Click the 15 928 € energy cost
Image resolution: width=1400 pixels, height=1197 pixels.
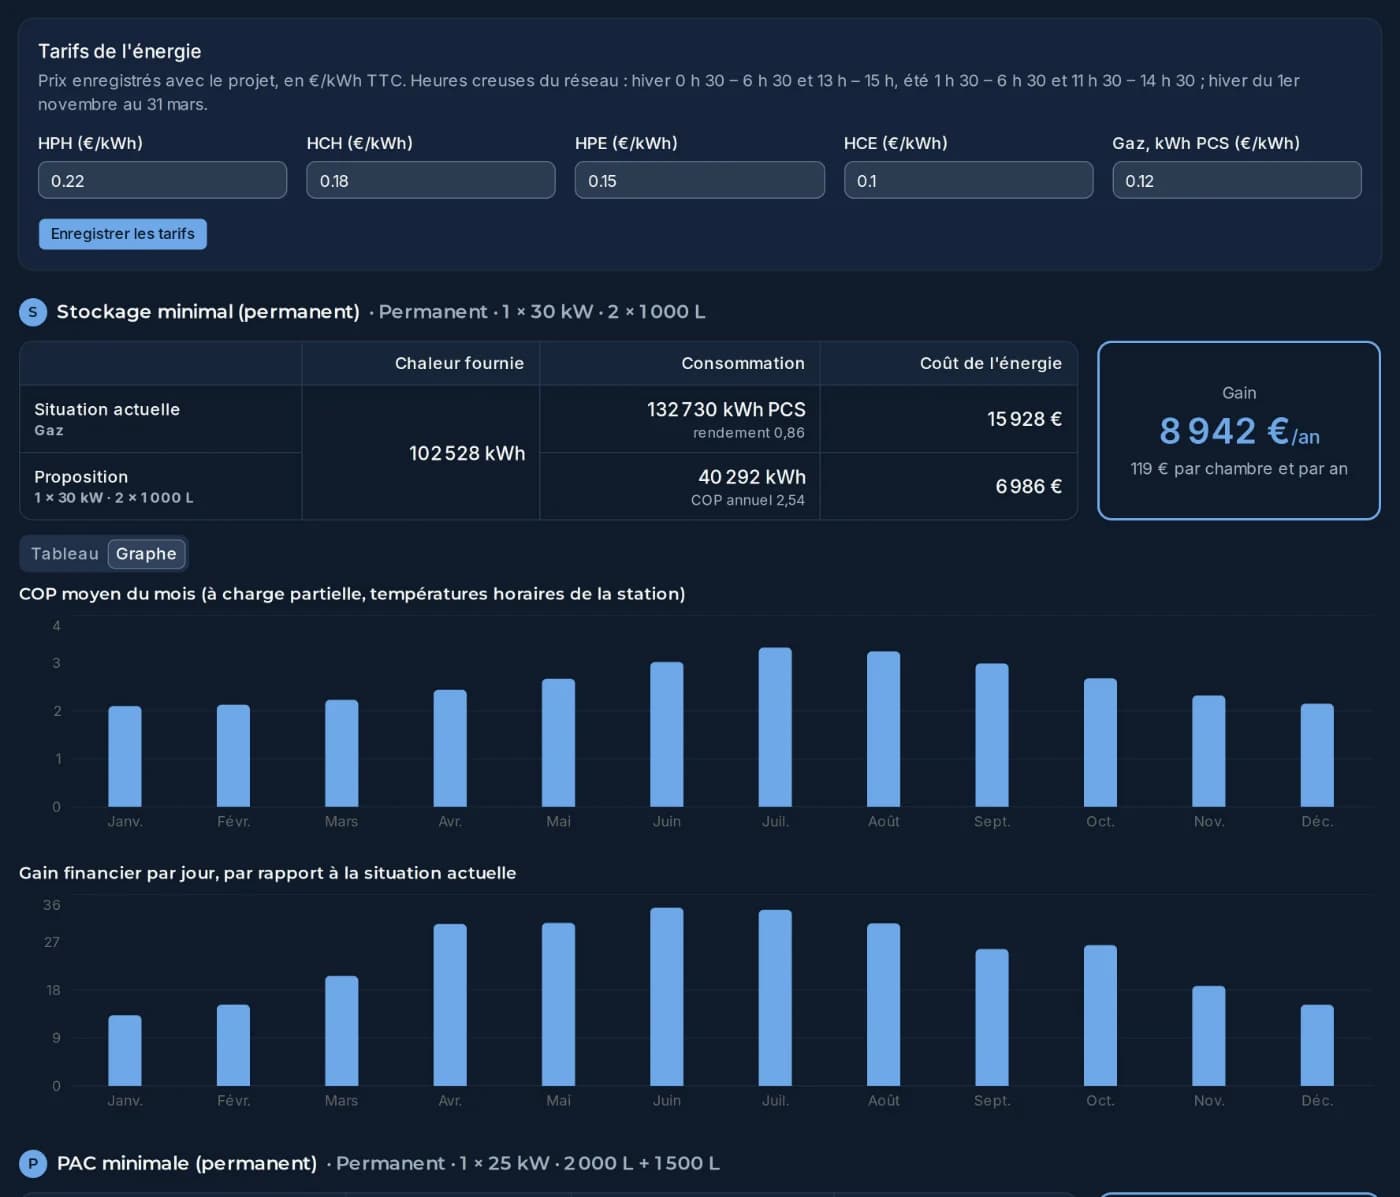1024,419
